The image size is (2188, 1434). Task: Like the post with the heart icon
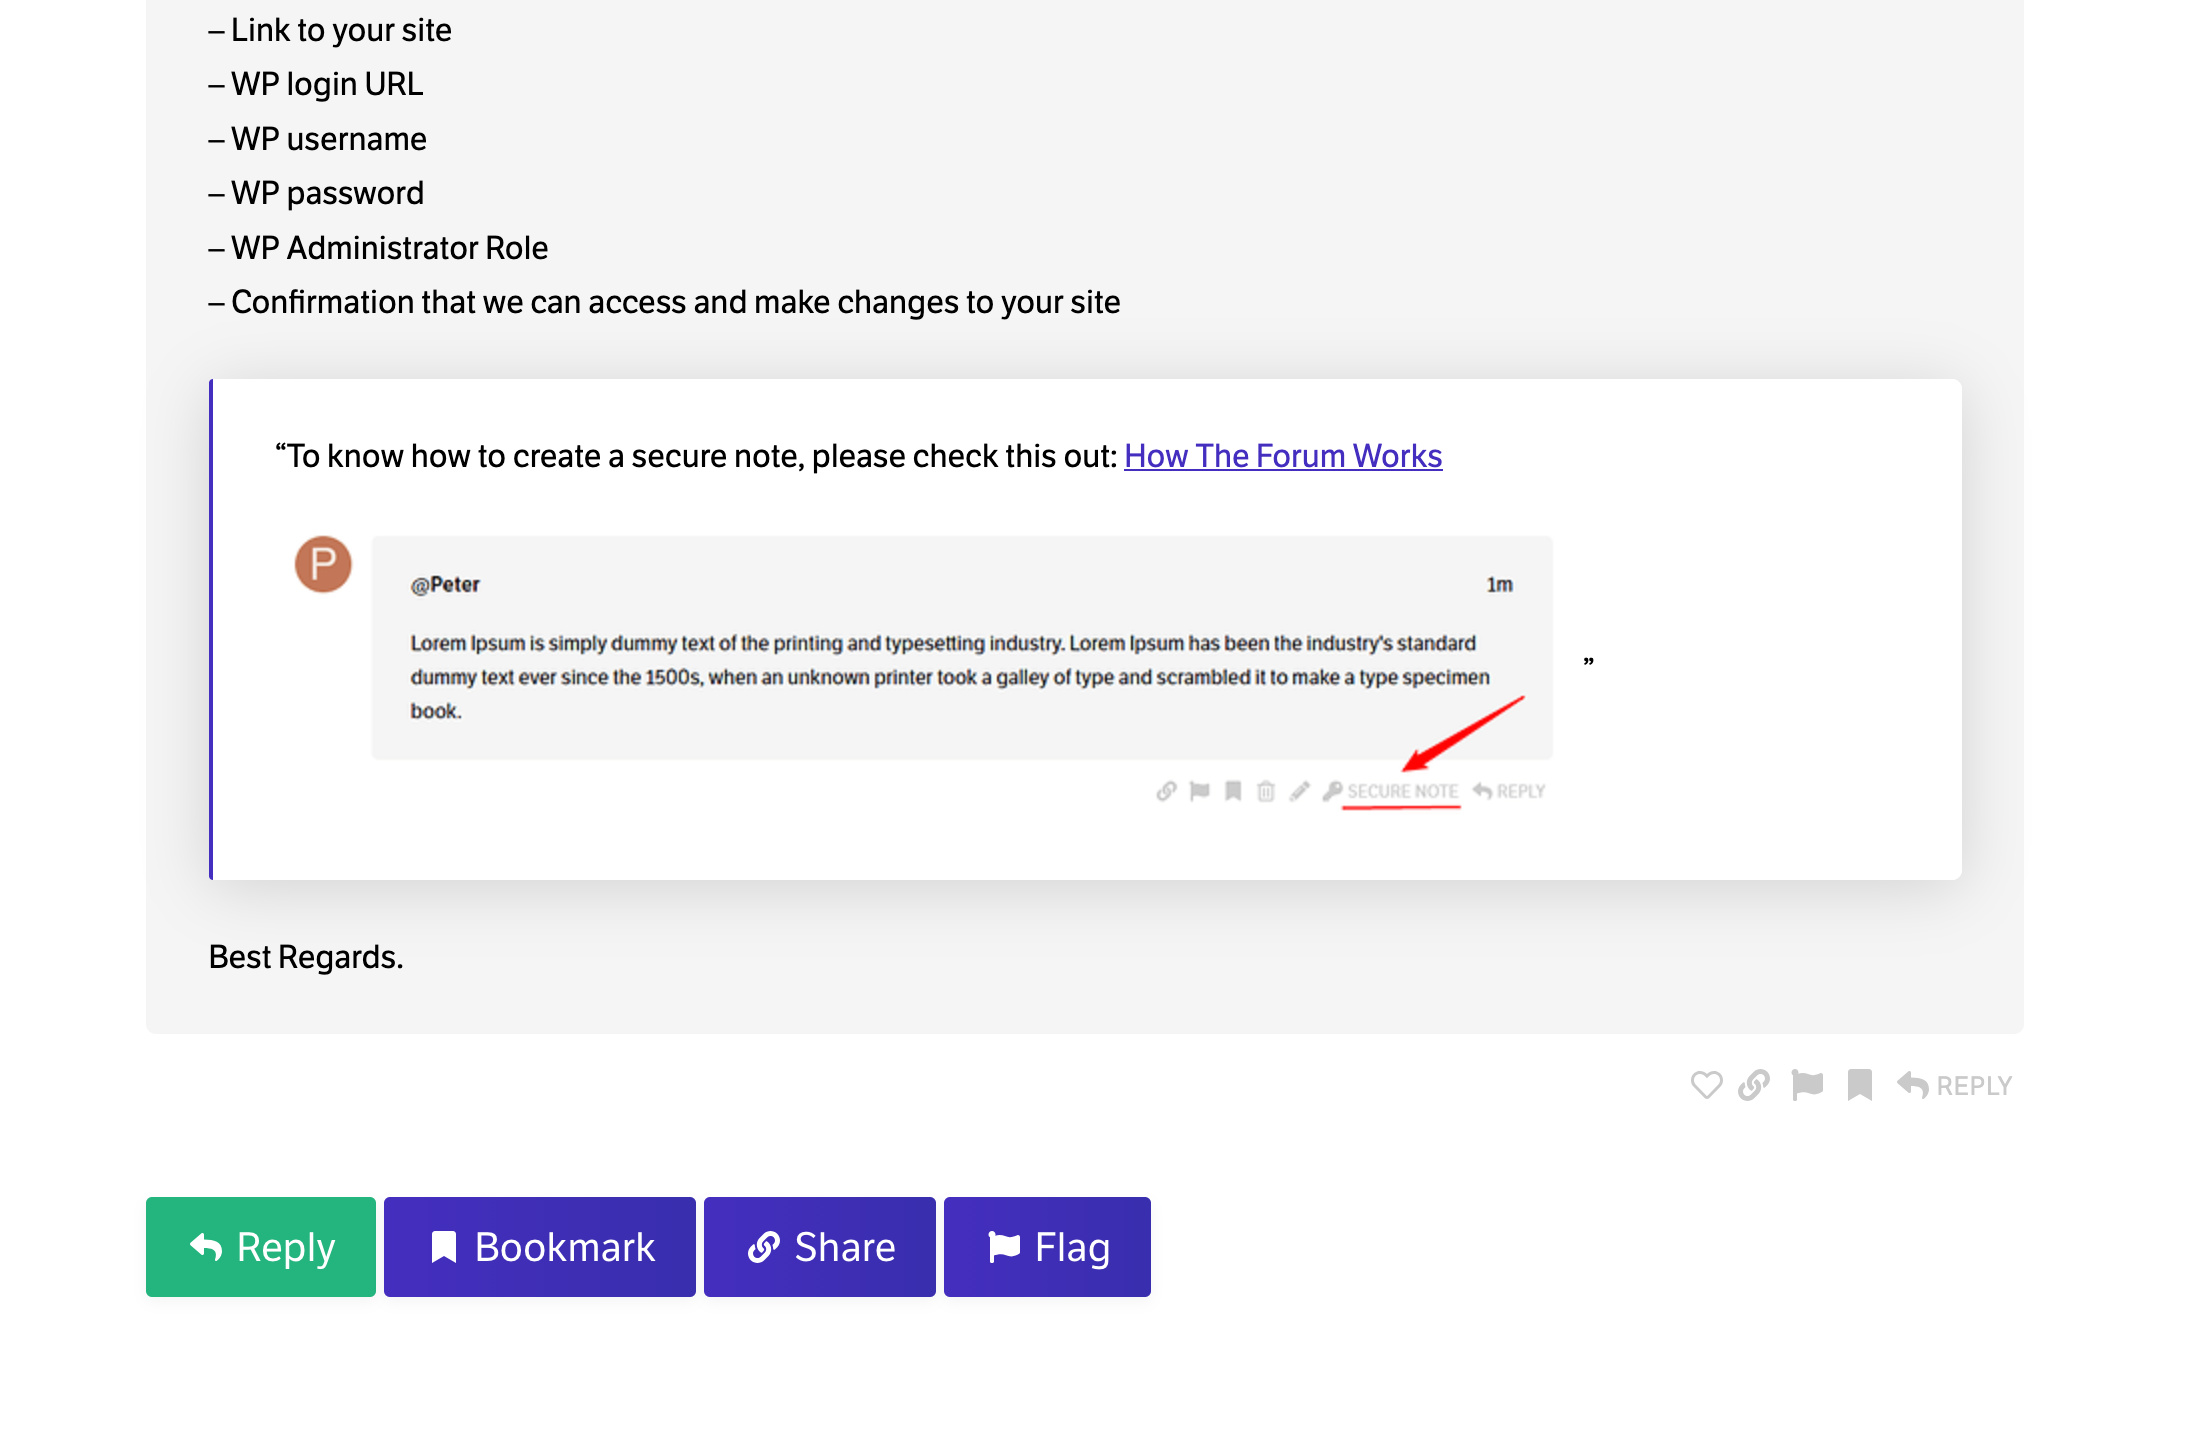[x=1706, y=1085]
